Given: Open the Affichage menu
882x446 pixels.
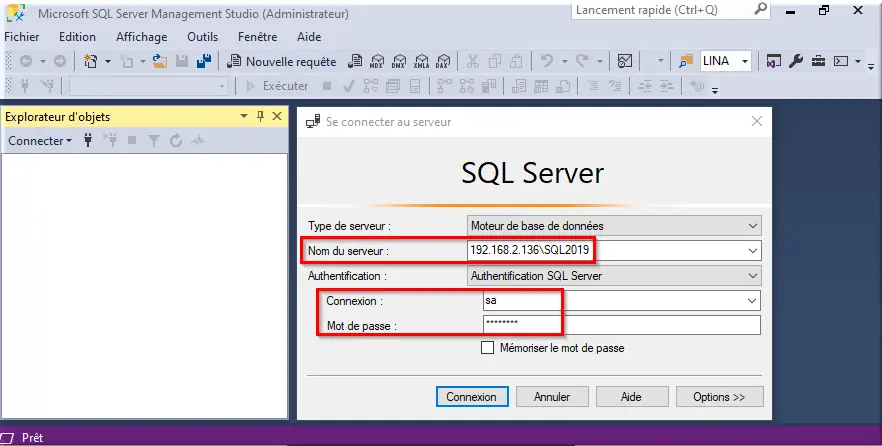Looking at the screenshot, I should coord(141,37).
